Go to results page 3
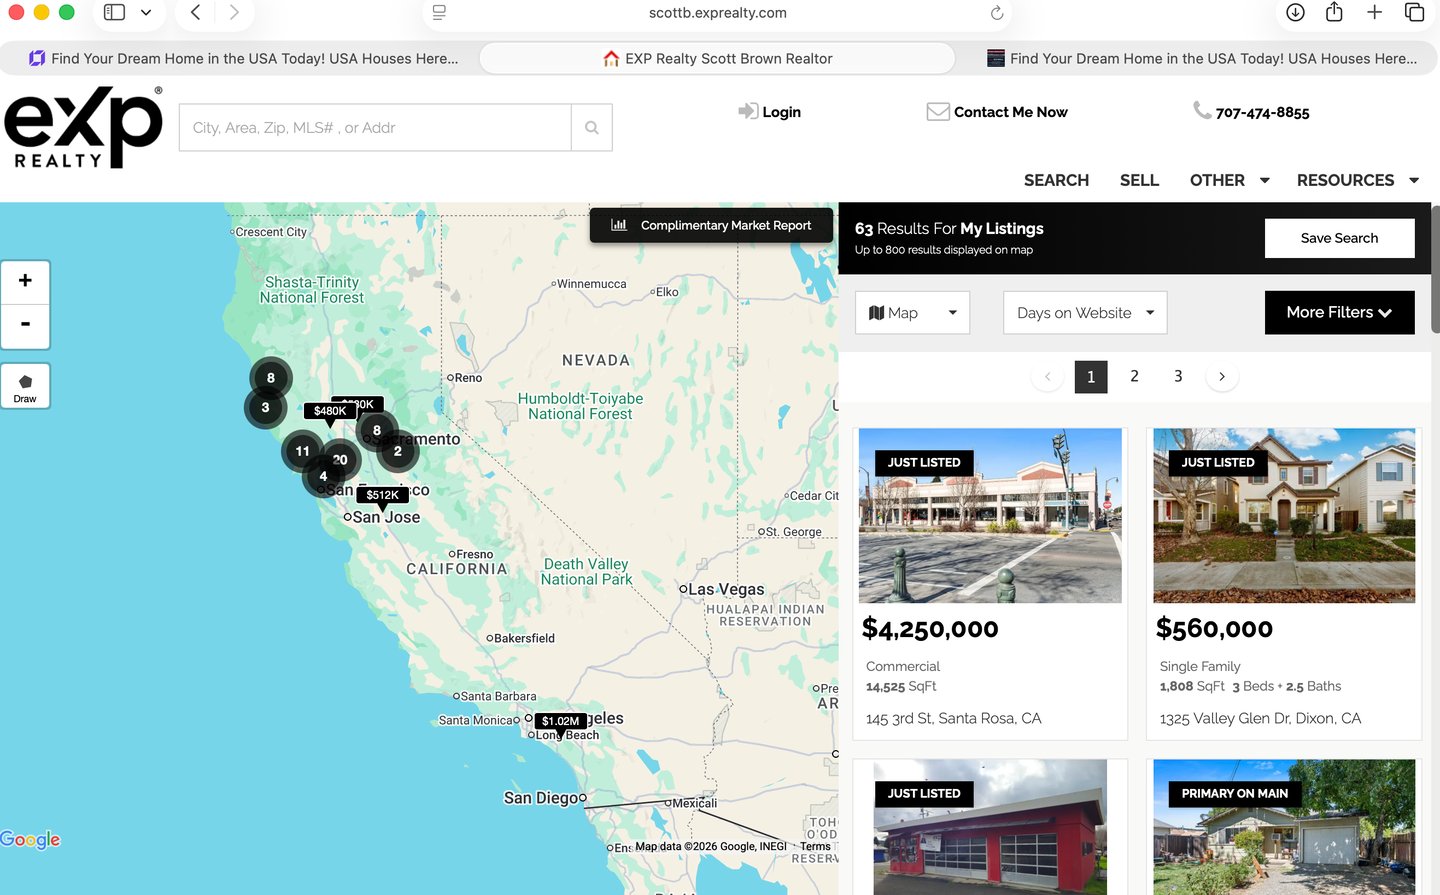Image resolution: width=1440 pixels, height=895 pixels. [x=1178, y=376]
